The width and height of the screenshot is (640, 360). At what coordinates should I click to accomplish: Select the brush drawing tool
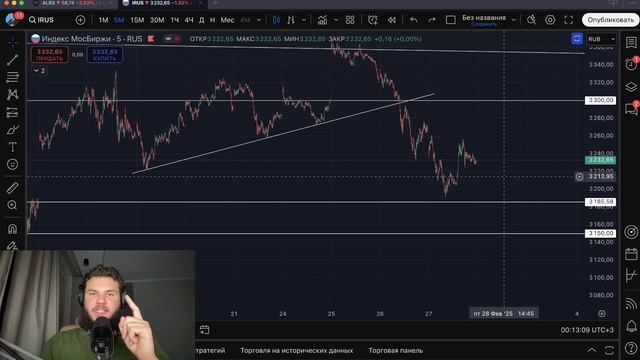(12, 130)
